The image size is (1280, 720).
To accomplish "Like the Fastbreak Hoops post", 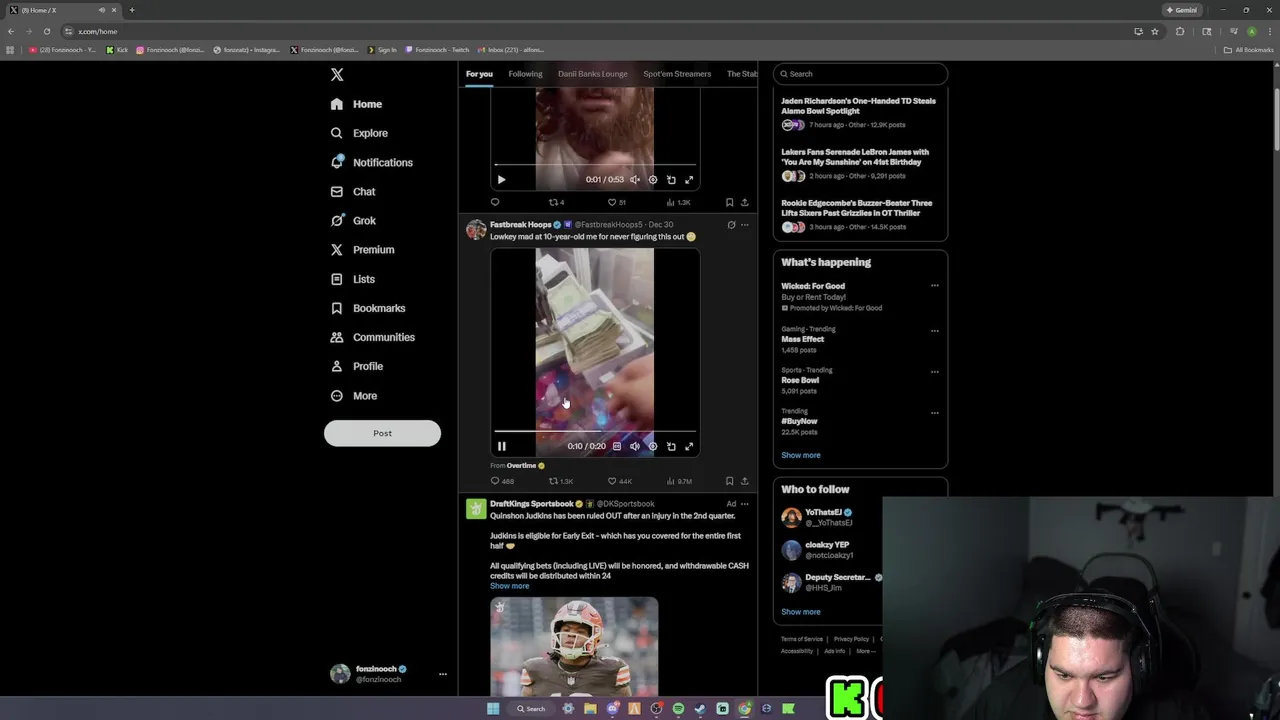I will (612, 481).
